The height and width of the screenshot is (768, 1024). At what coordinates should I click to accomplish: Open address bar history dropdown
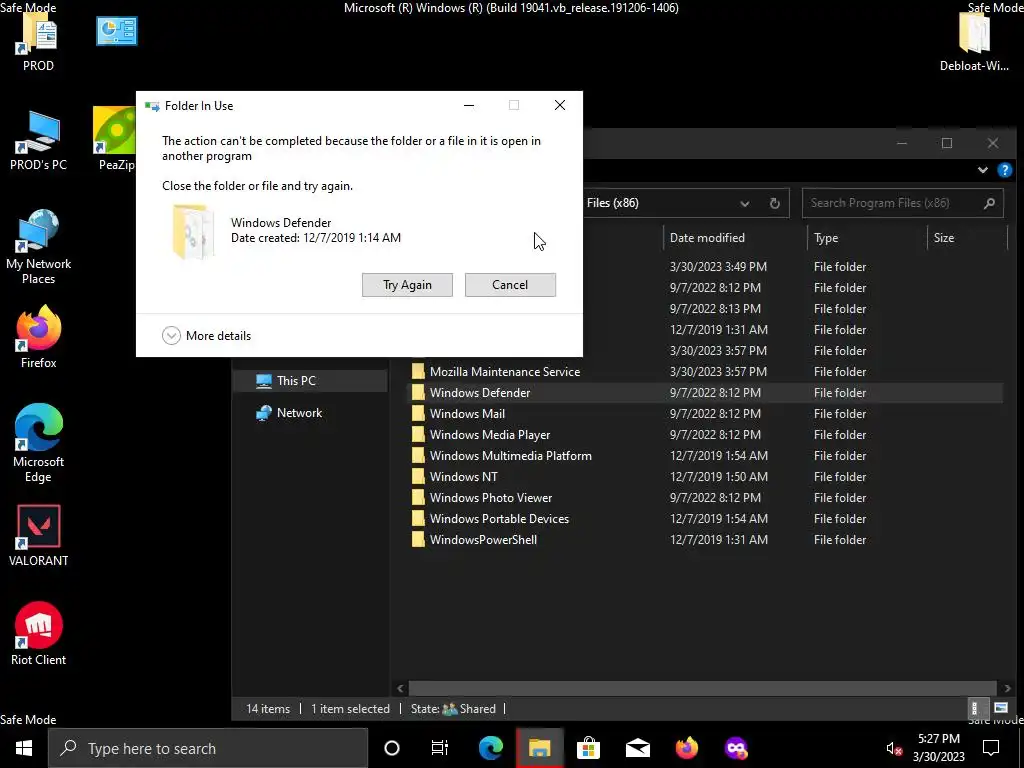pos(744,203)
